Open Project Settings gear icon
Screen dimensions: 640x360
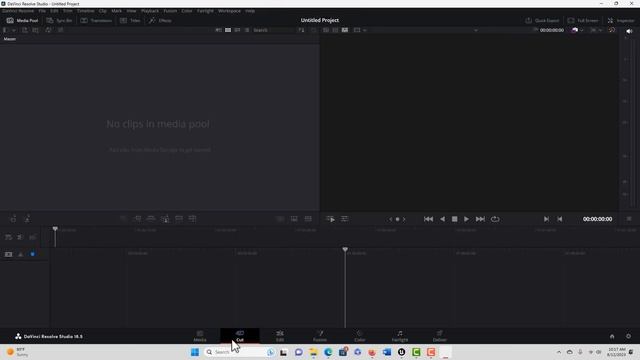point(628,336)
